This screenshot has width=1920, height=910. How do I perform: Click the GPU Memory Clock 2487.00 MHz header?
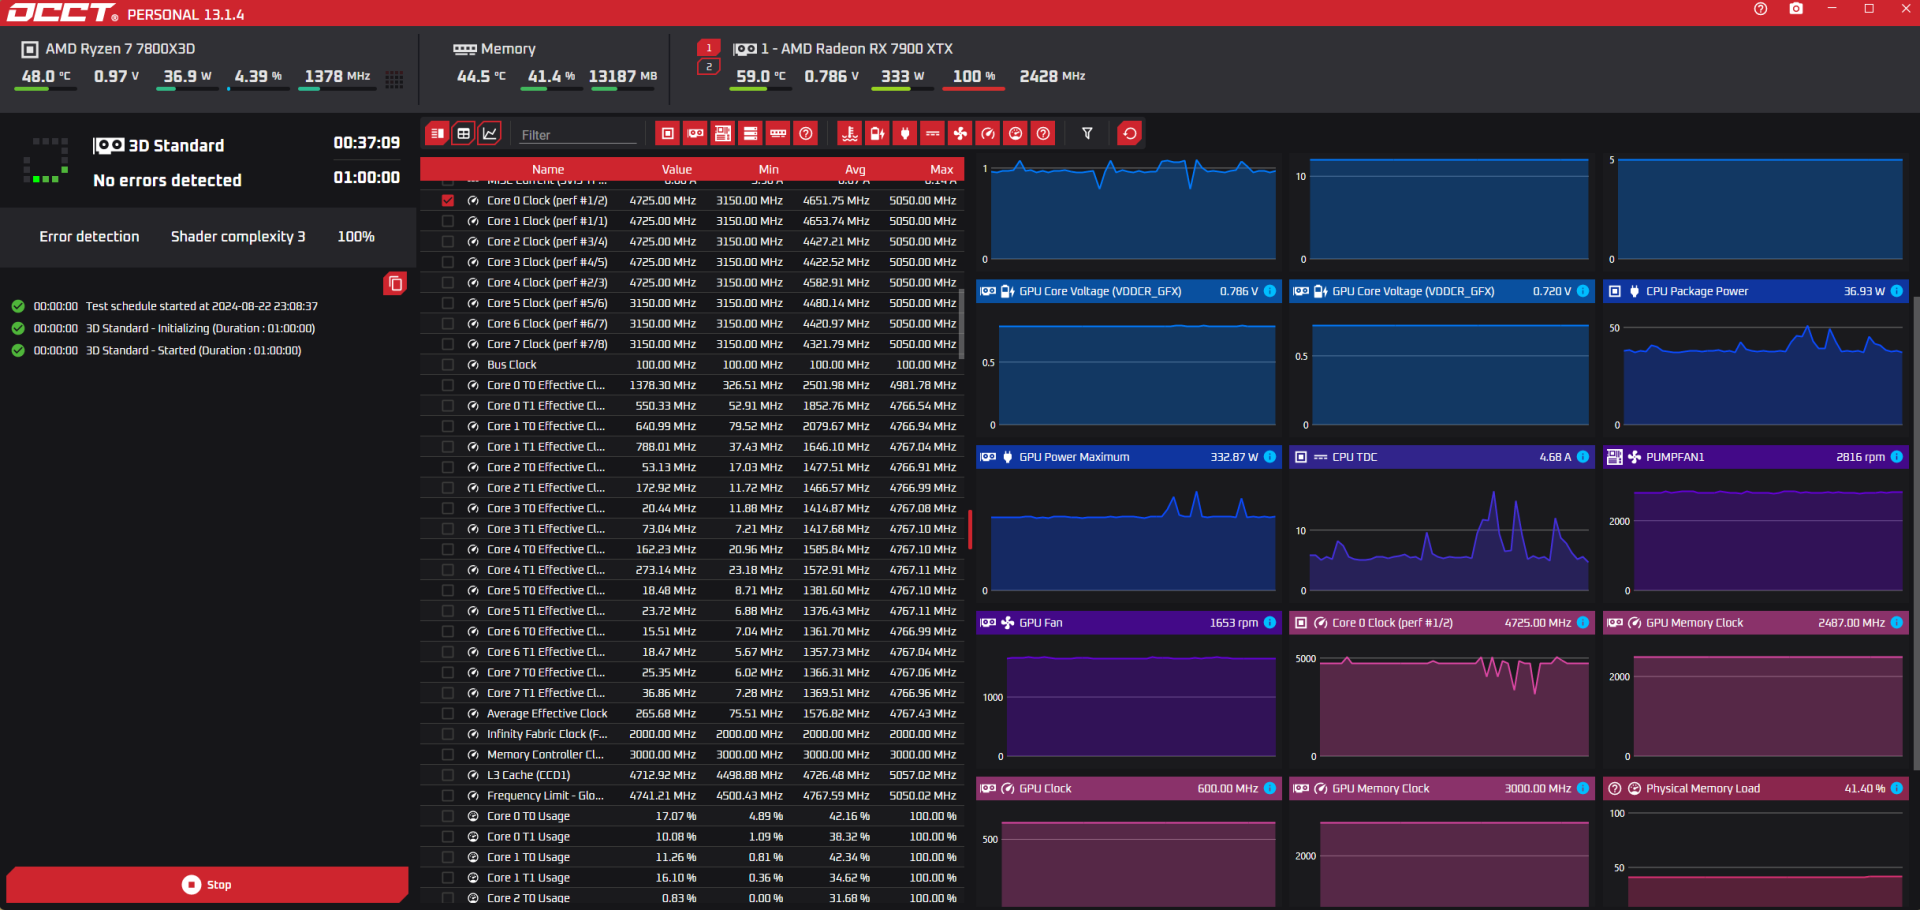[x=1756, y=622]
